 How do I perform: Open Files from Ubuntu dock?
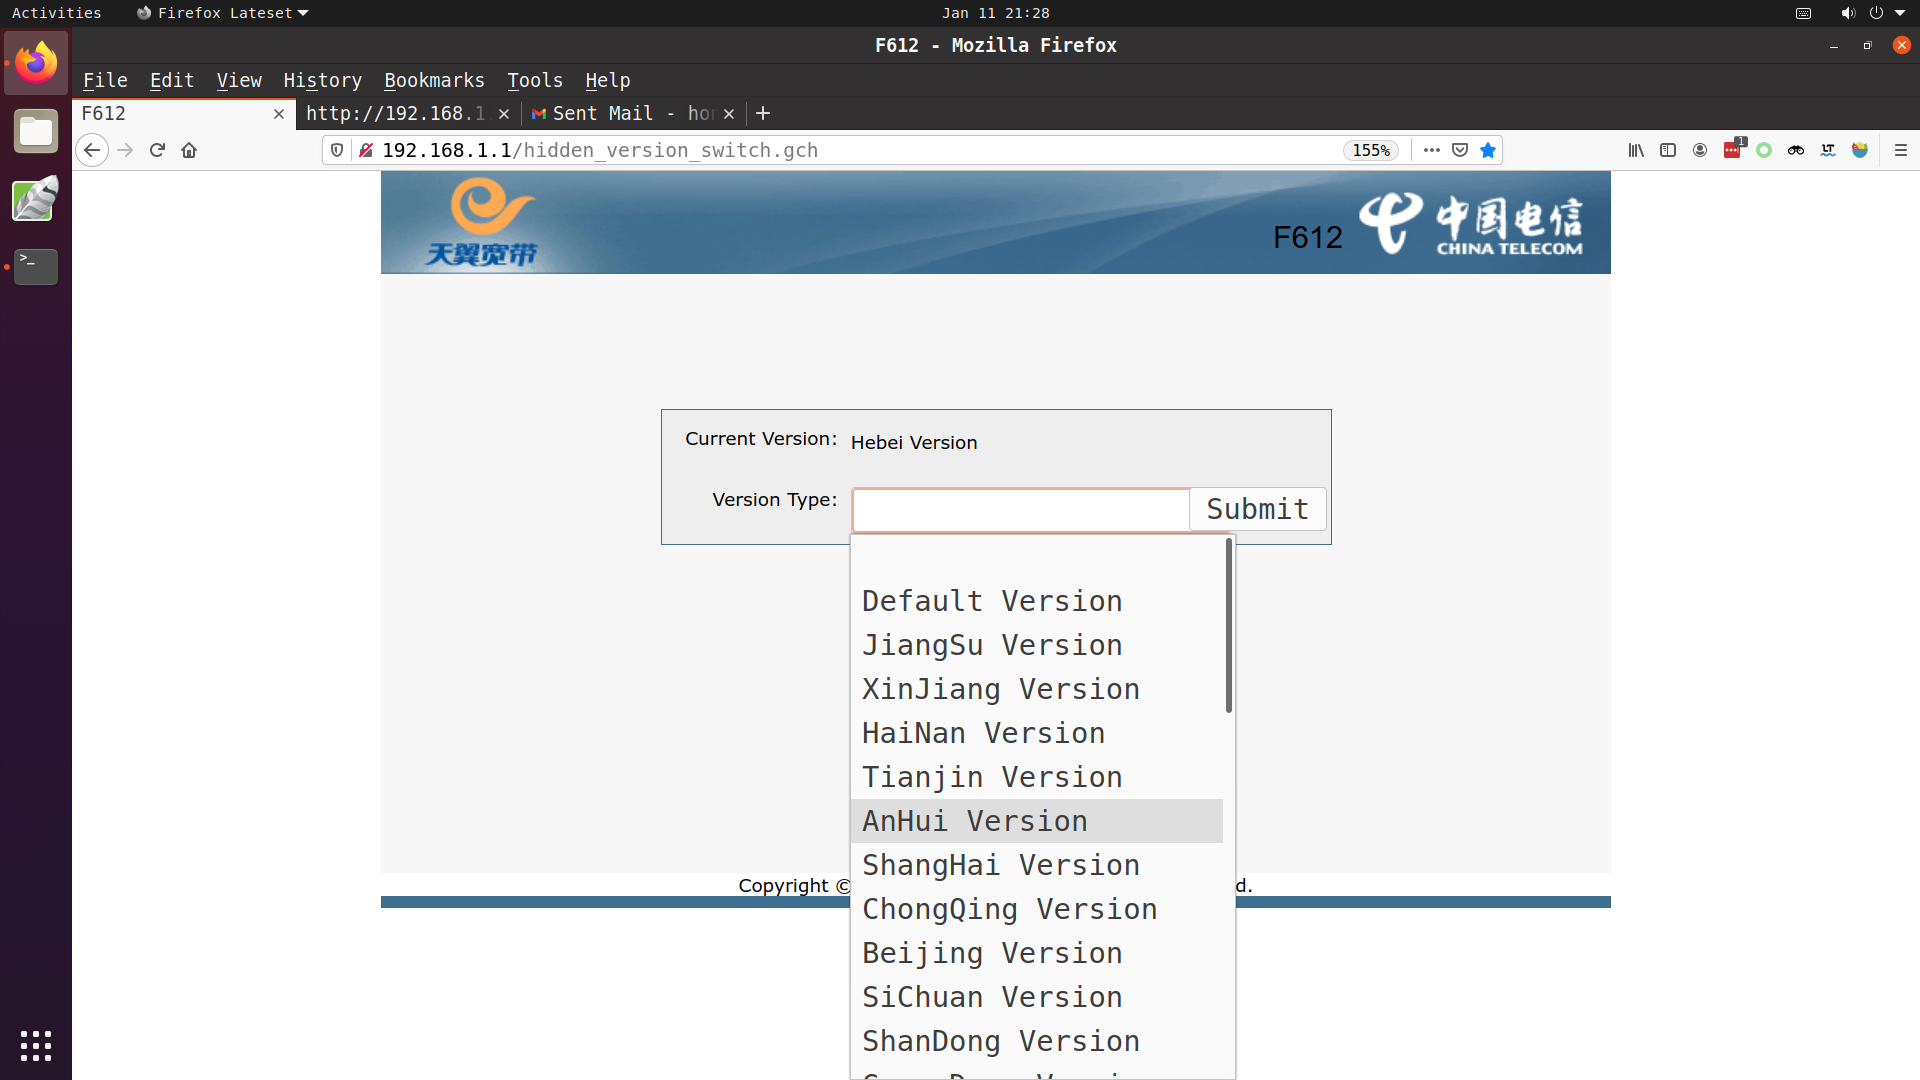pyautogui.click(x=36, y=131)
